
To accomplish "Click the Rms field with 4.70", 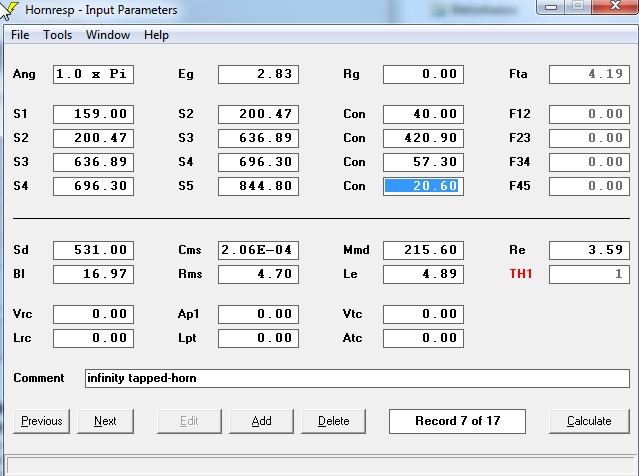I will [x=258, y=274].
